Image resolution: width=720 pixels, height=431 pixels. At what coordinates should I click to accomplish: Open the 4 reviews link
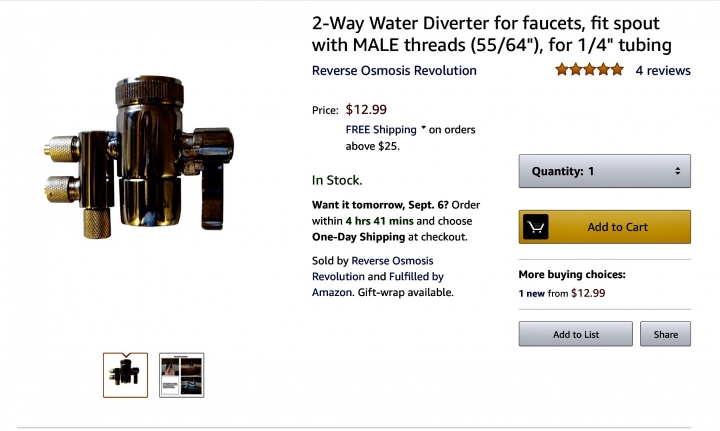tap(663, 70)
